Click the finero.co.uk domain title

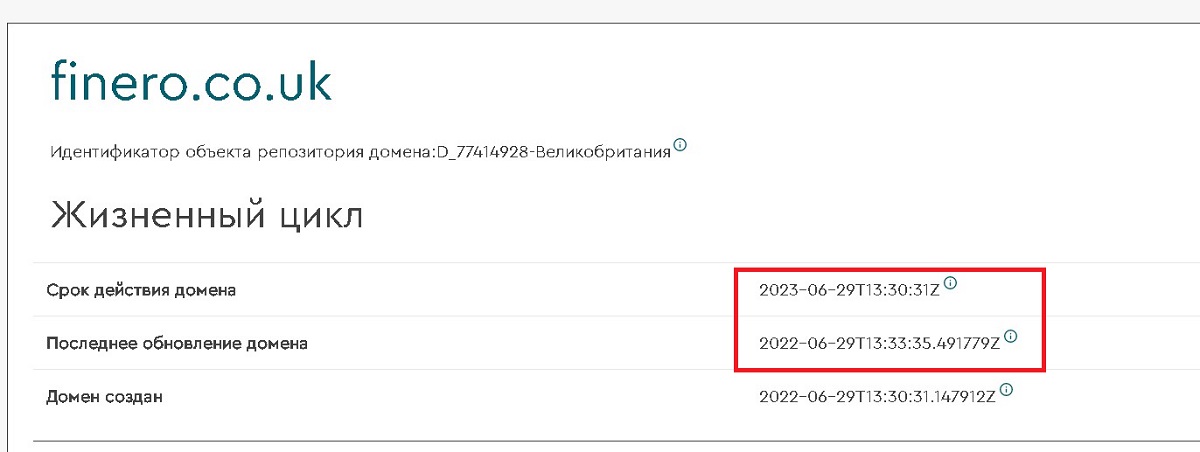click(191, 82)
